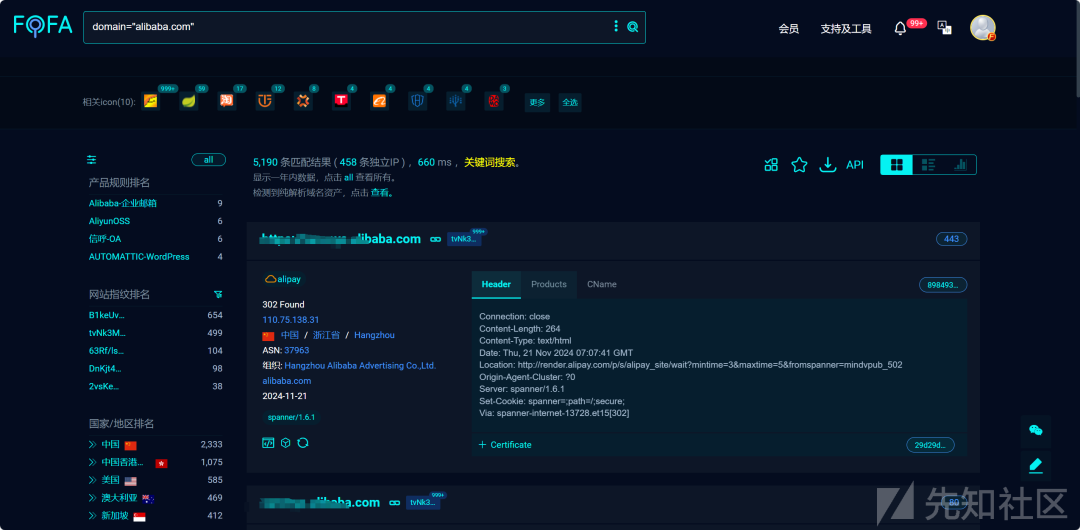Click the batch select checklist icon
Image resolution: width=1080 pixels, height=530 pixels.
[x=771, y=165]
